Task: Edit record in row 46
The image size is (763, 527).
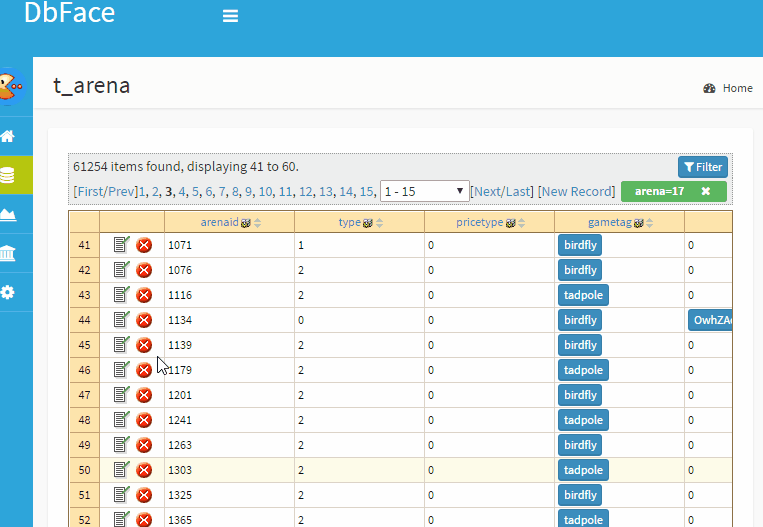Action: (x=121, y=369)
